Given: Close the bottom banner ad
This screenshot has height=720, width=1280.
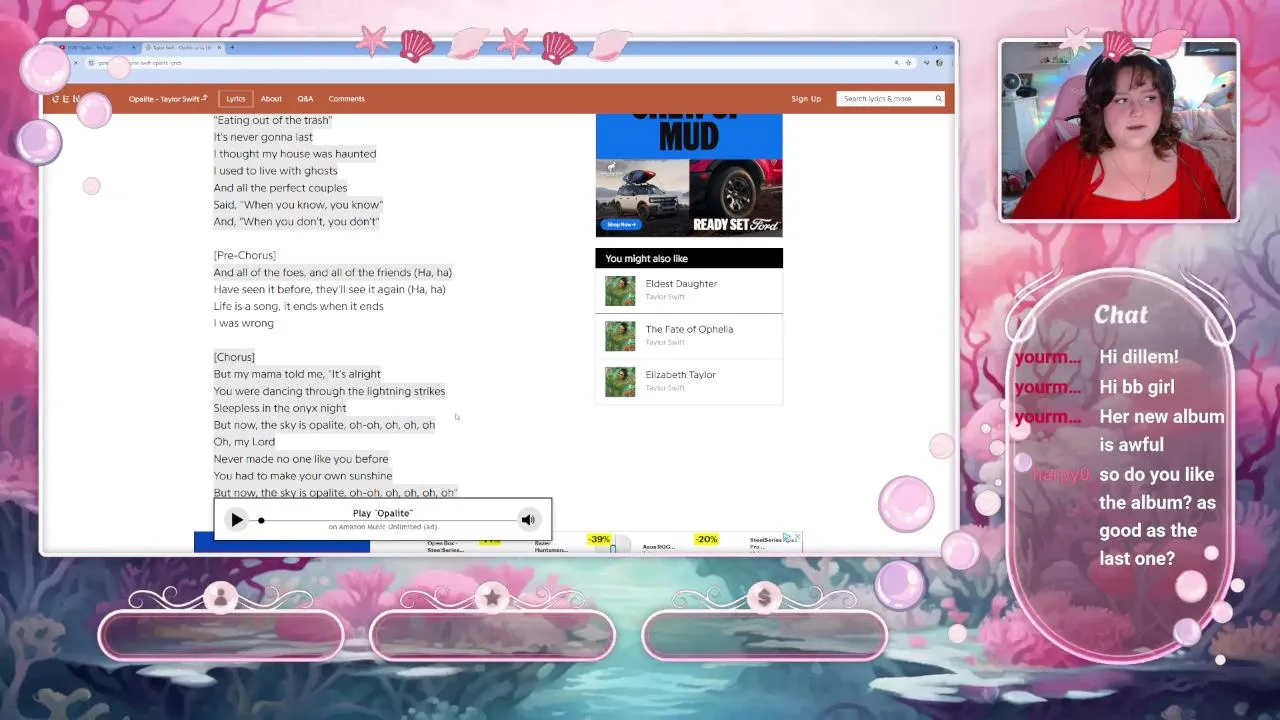Looking at the screenshot, I should tap(797, 537).
